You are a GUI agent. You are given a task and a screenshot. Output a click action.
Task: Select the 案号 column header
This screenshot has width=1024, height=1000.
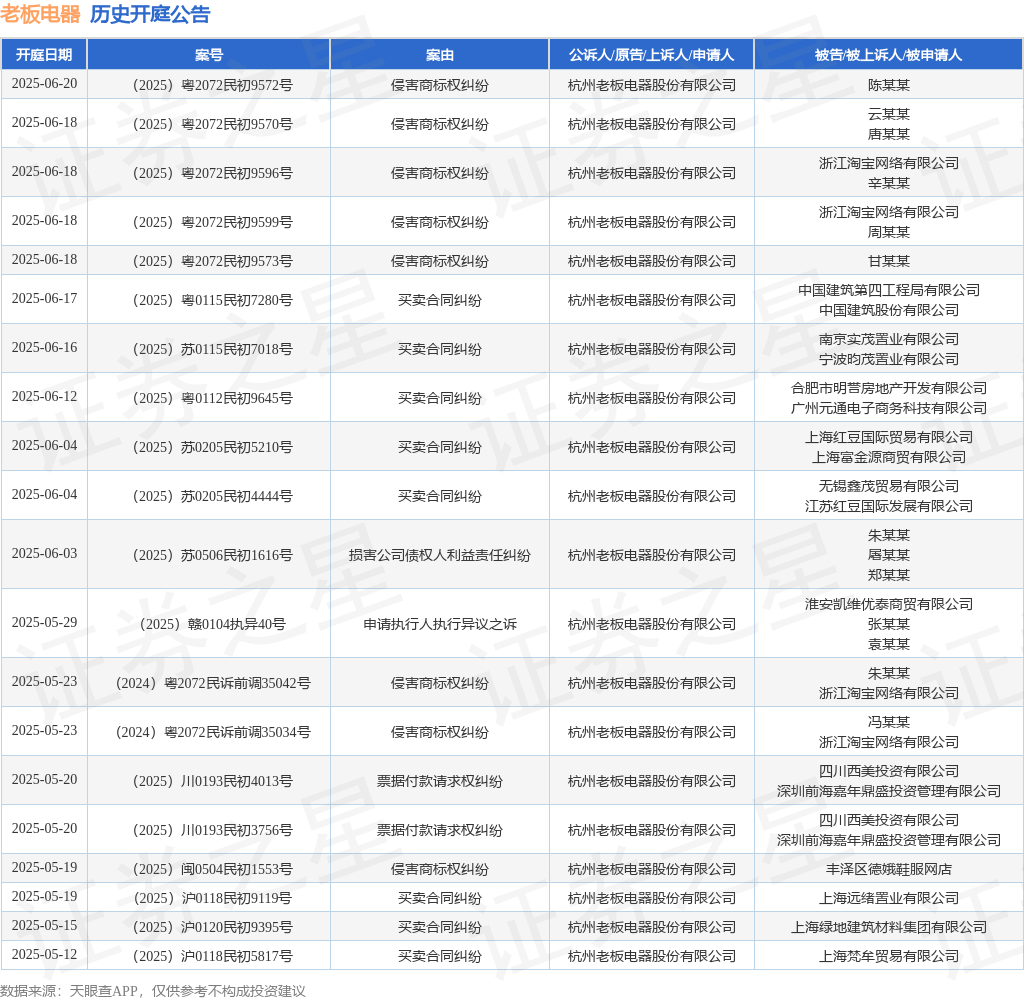tap(209, 55)
